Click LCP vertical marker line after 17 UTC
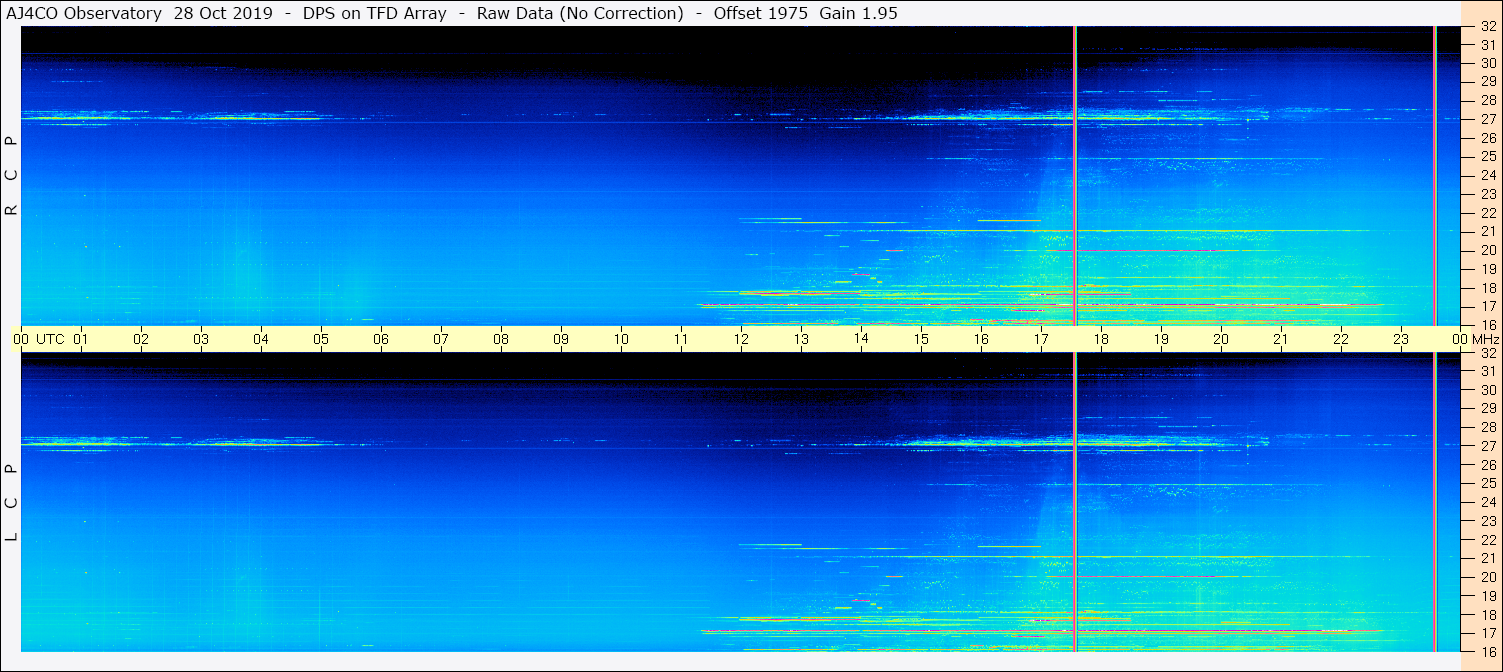Screen dimensions: 1503x672 pos(1075,502)
